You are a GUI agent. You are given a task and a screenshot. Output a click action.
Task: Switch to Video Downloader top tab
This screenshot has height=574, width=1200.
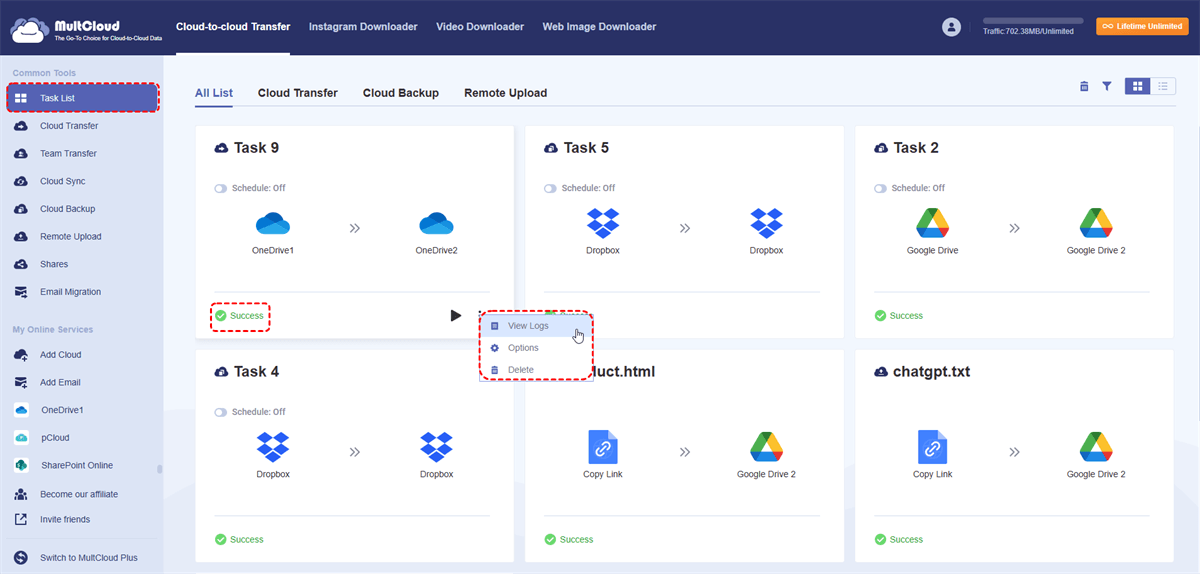[480, 27]
